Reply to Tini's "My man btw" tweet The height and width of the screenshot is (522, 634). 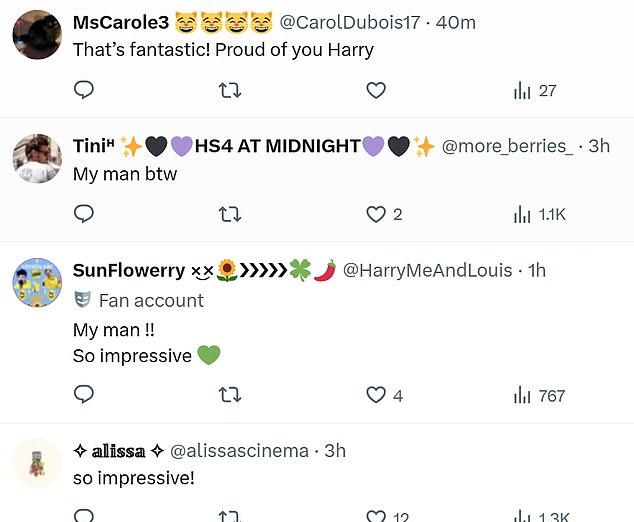(x=85, y=214)
